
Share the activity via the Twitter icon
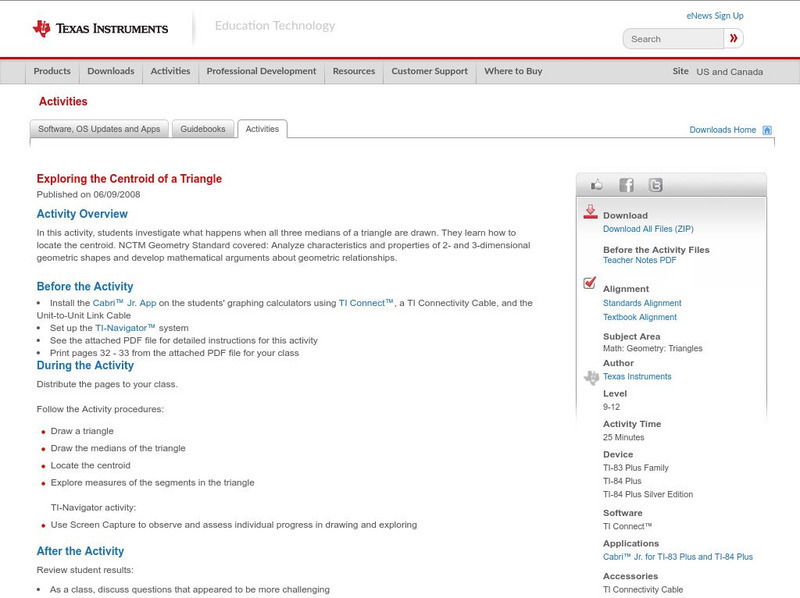[656, 185]
